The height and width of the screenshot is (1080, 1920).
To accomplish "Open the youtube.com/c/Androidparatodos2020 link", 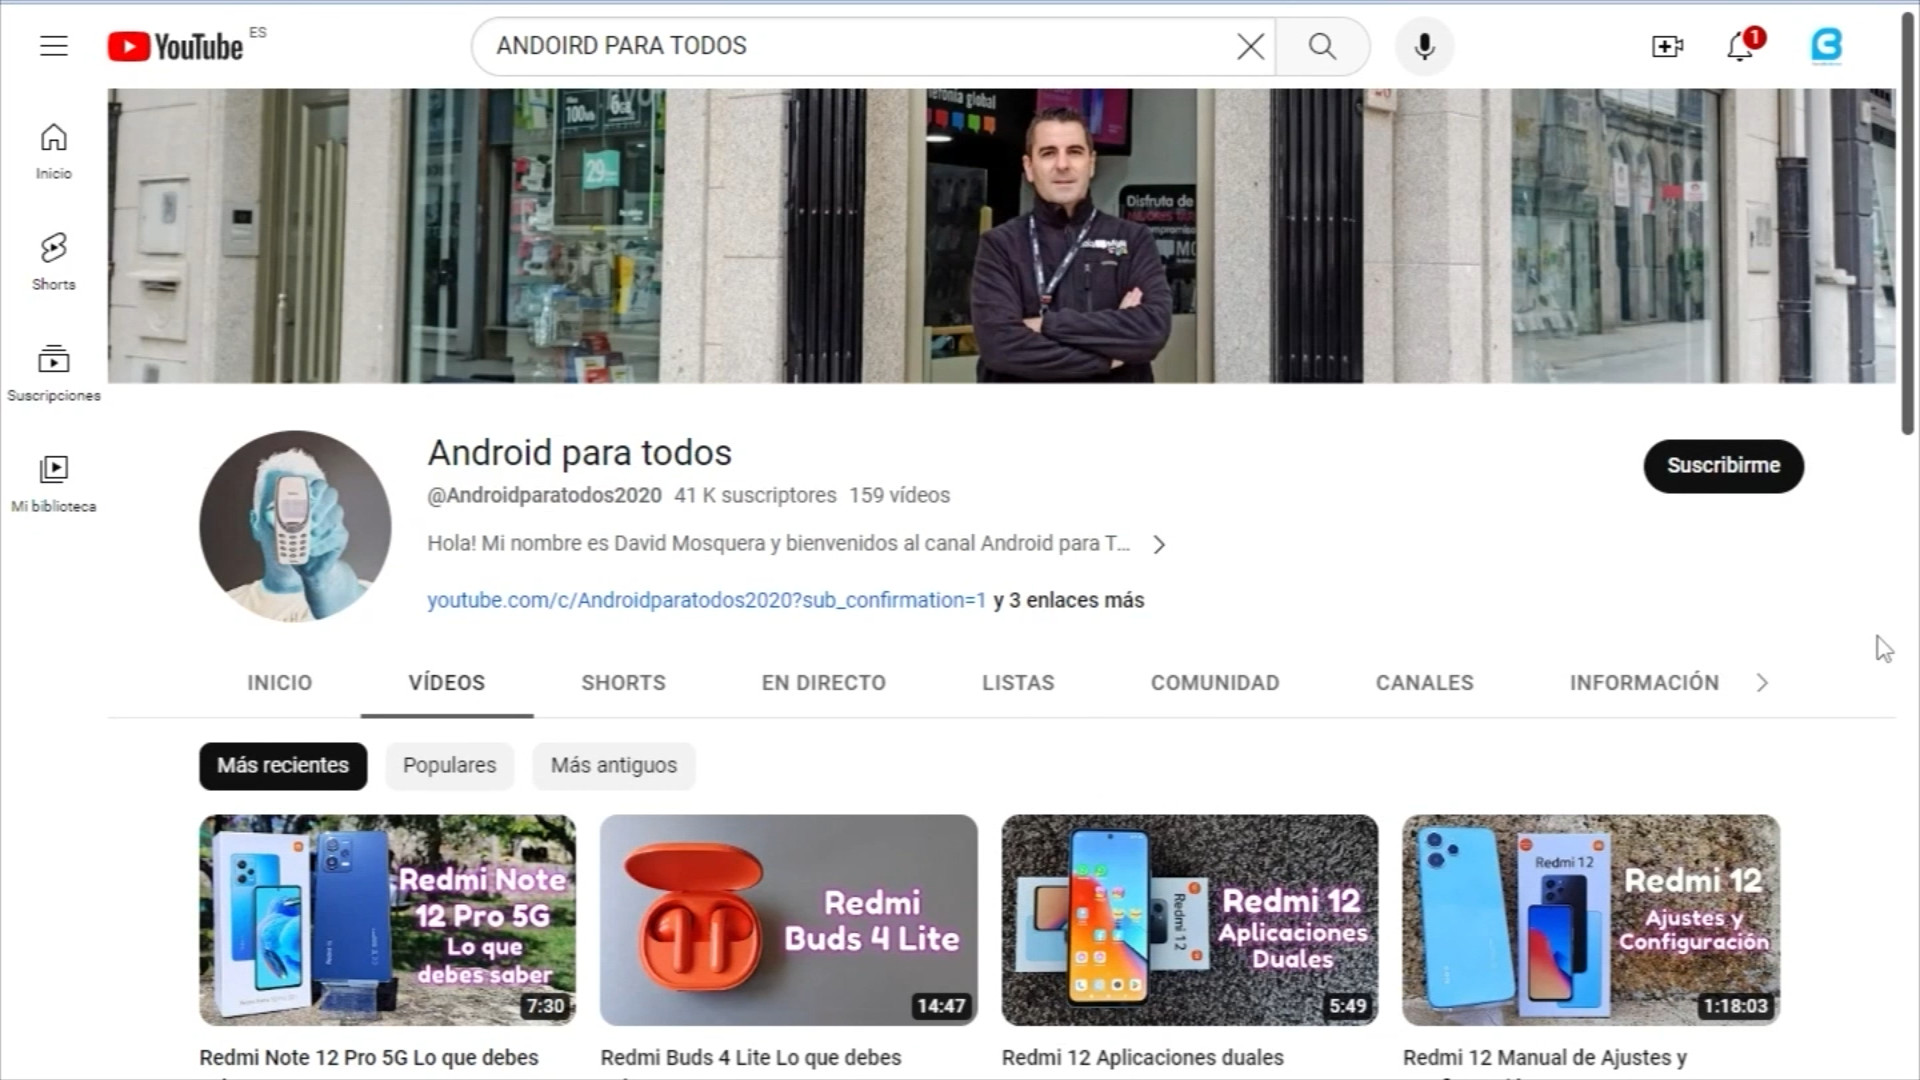I will point(706,600).
